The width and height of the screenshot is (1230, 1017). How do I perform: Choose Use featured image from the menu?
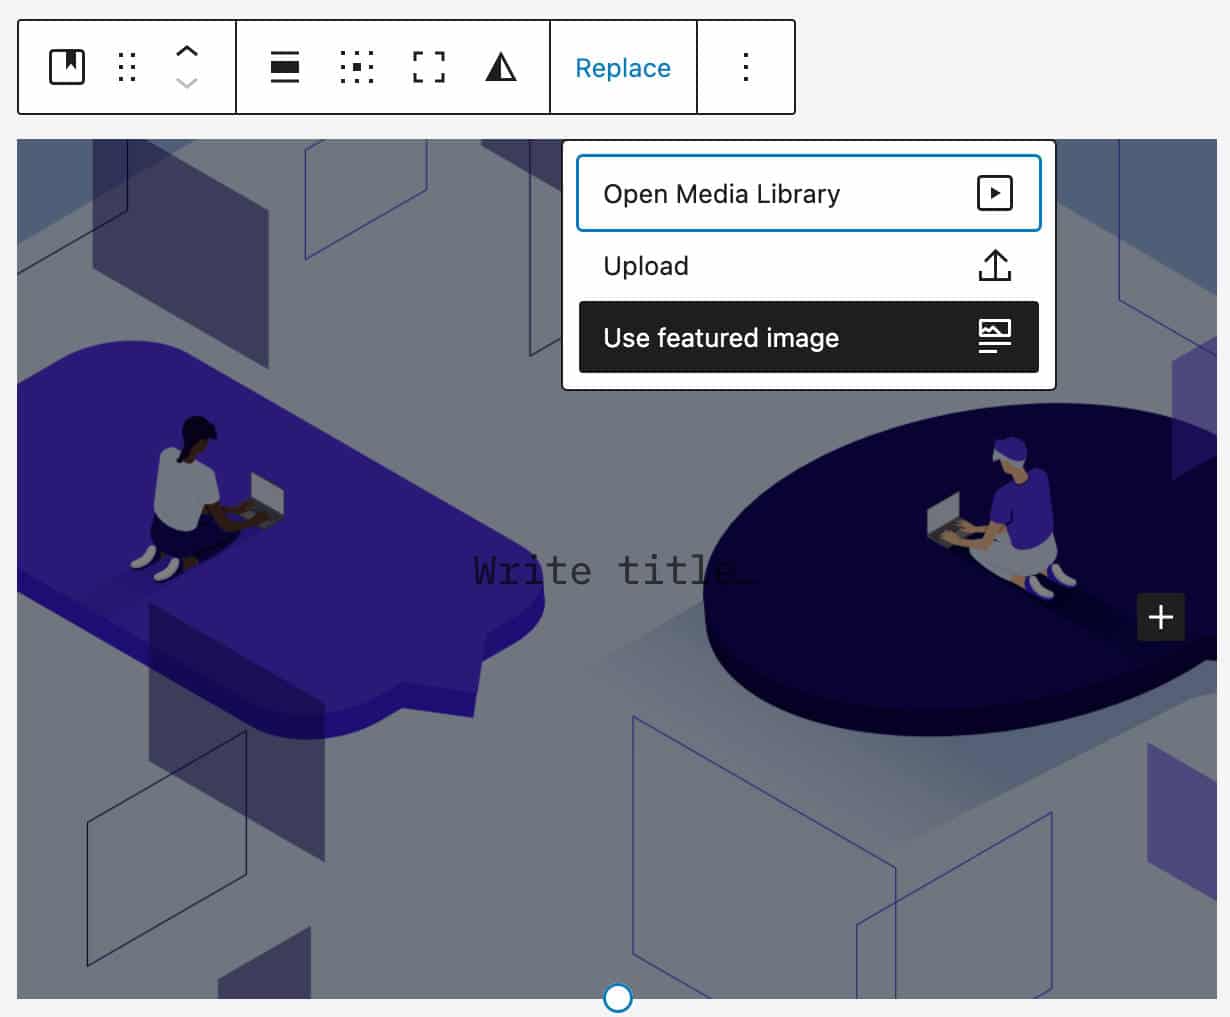pyautogui.click(x=721, y=337)
